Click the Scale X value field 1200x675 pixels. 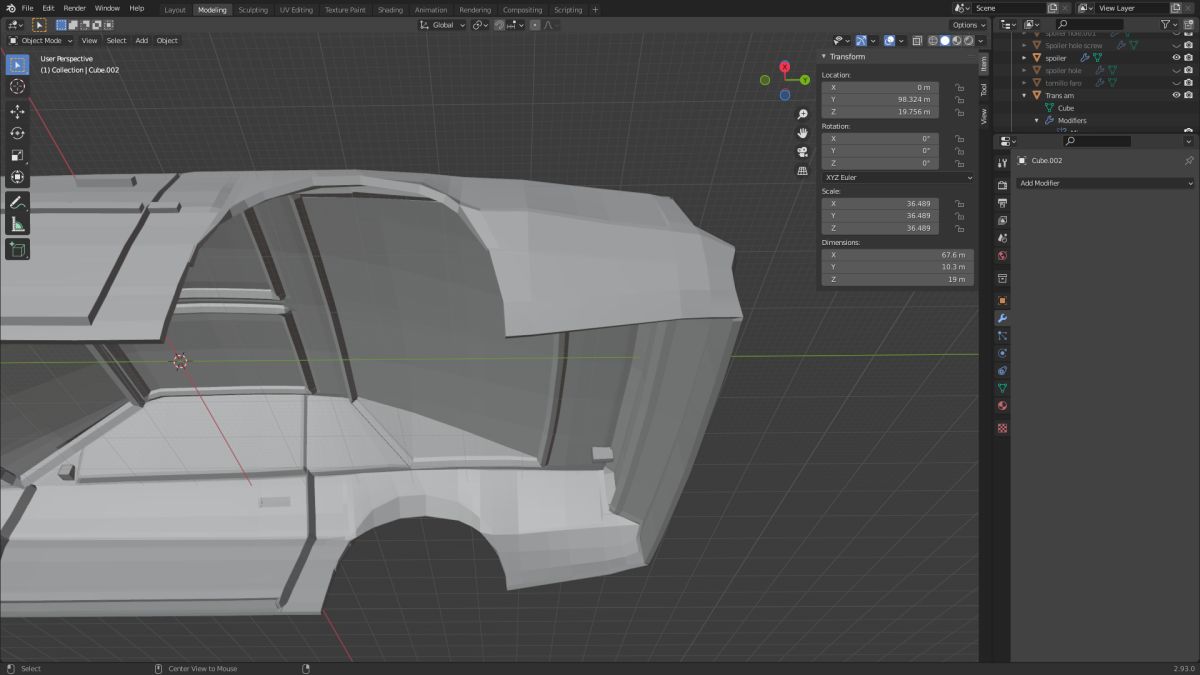pos(880,204)
